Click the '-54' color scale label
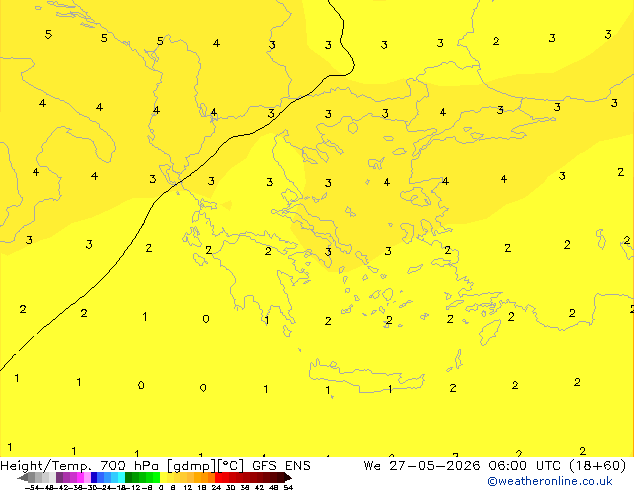The width and height of the screenshot is (634, 490). (x=32, y=487)
